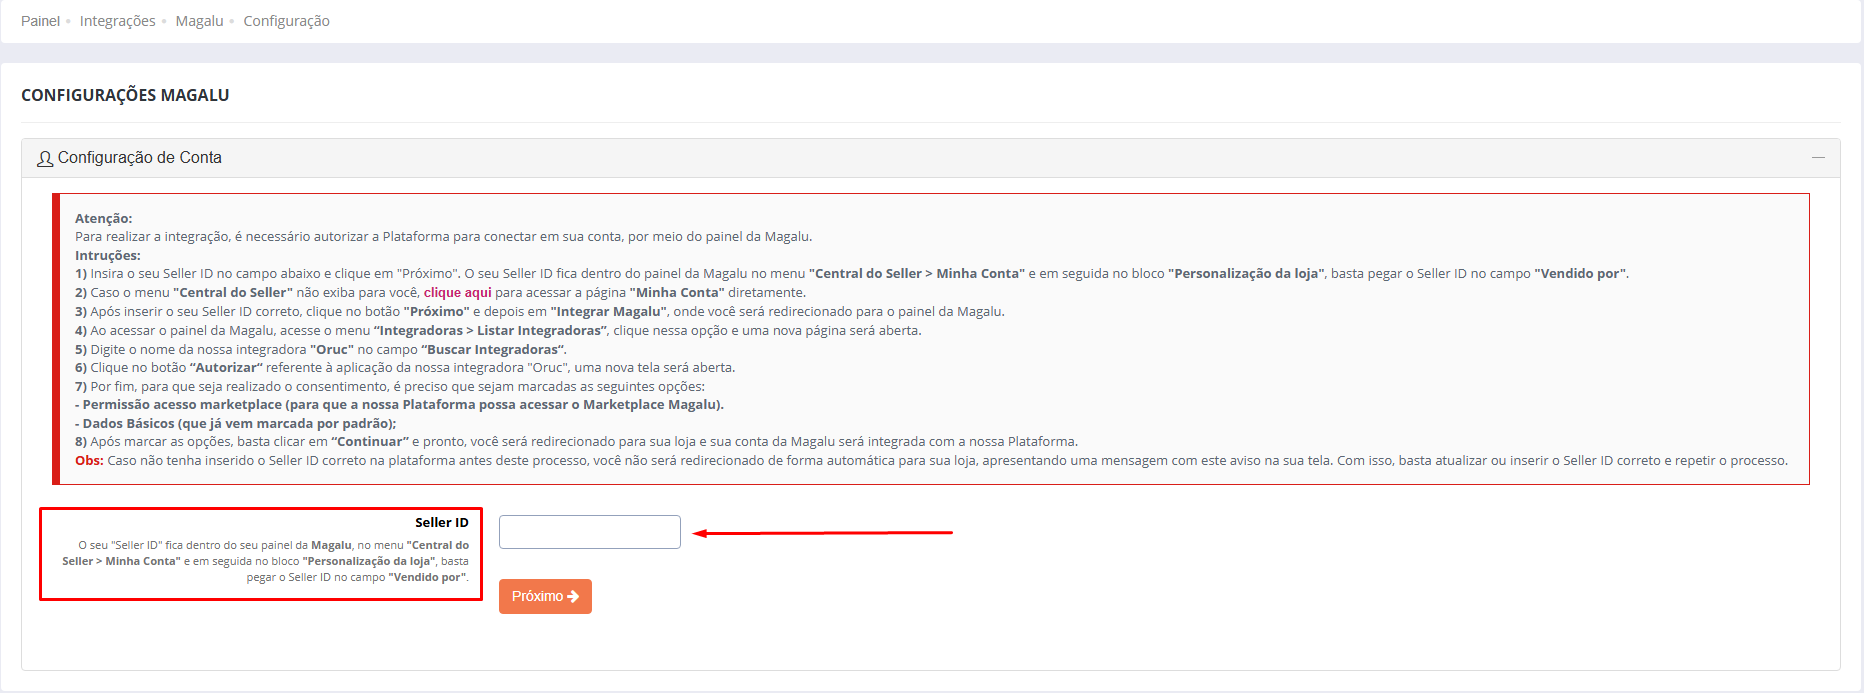Select the Configuração breadcrumb item
Screen dimensions: 1864x693
click(286, 21)
